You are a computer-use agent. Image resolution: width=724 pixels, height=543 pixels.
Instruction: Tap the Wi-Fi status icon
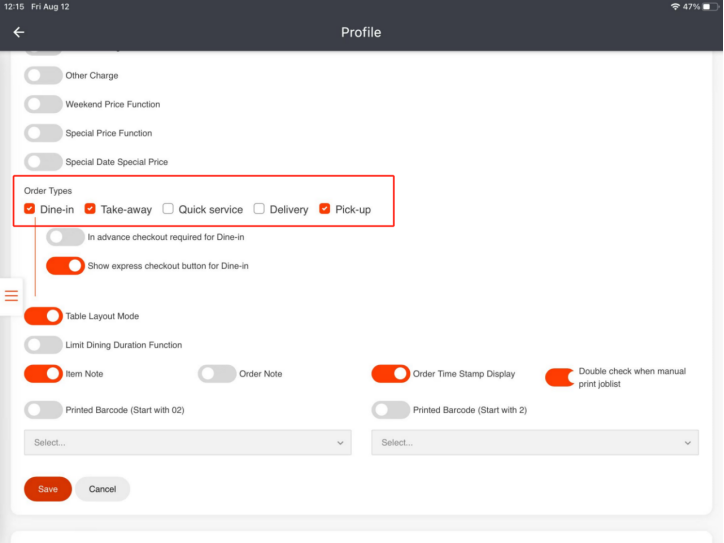tap(675, 7)
